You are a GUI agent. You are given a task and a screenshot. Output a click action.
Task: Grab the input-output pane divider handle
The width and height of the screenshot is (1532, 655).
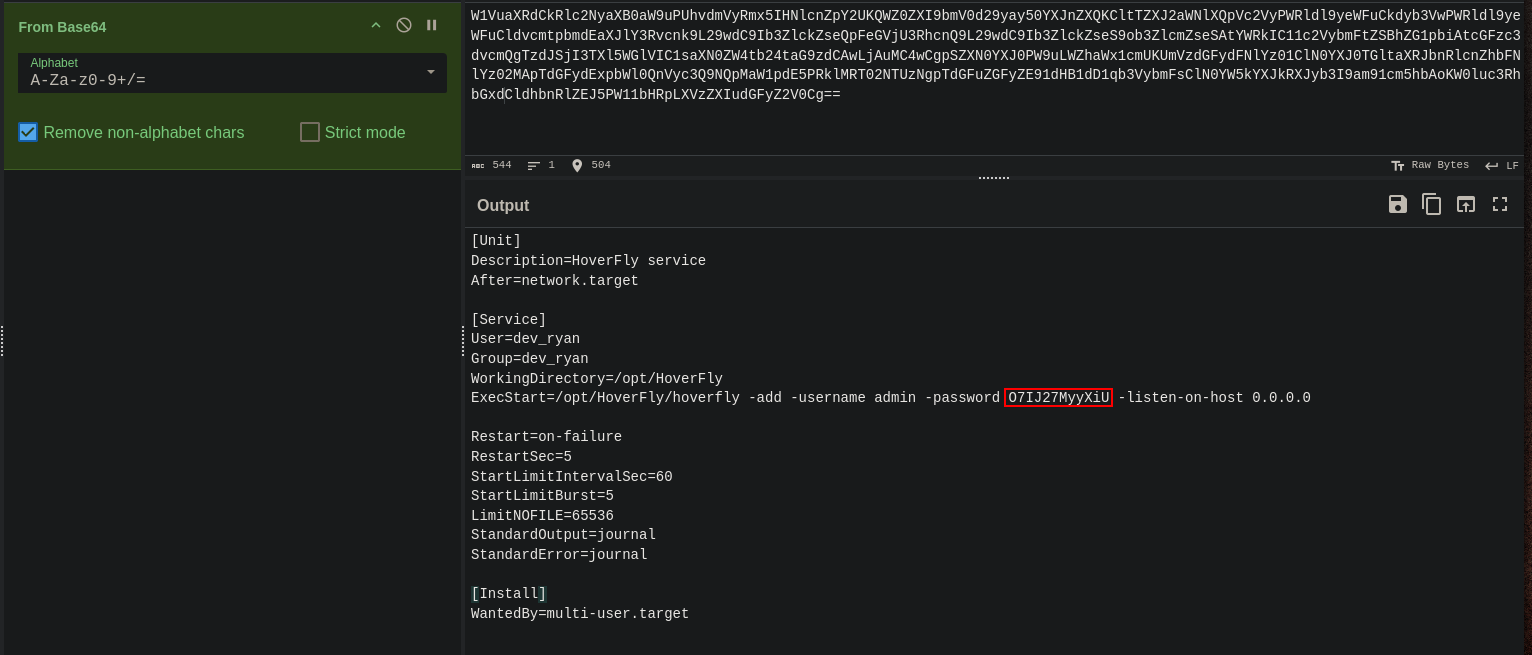coord(994,178)
